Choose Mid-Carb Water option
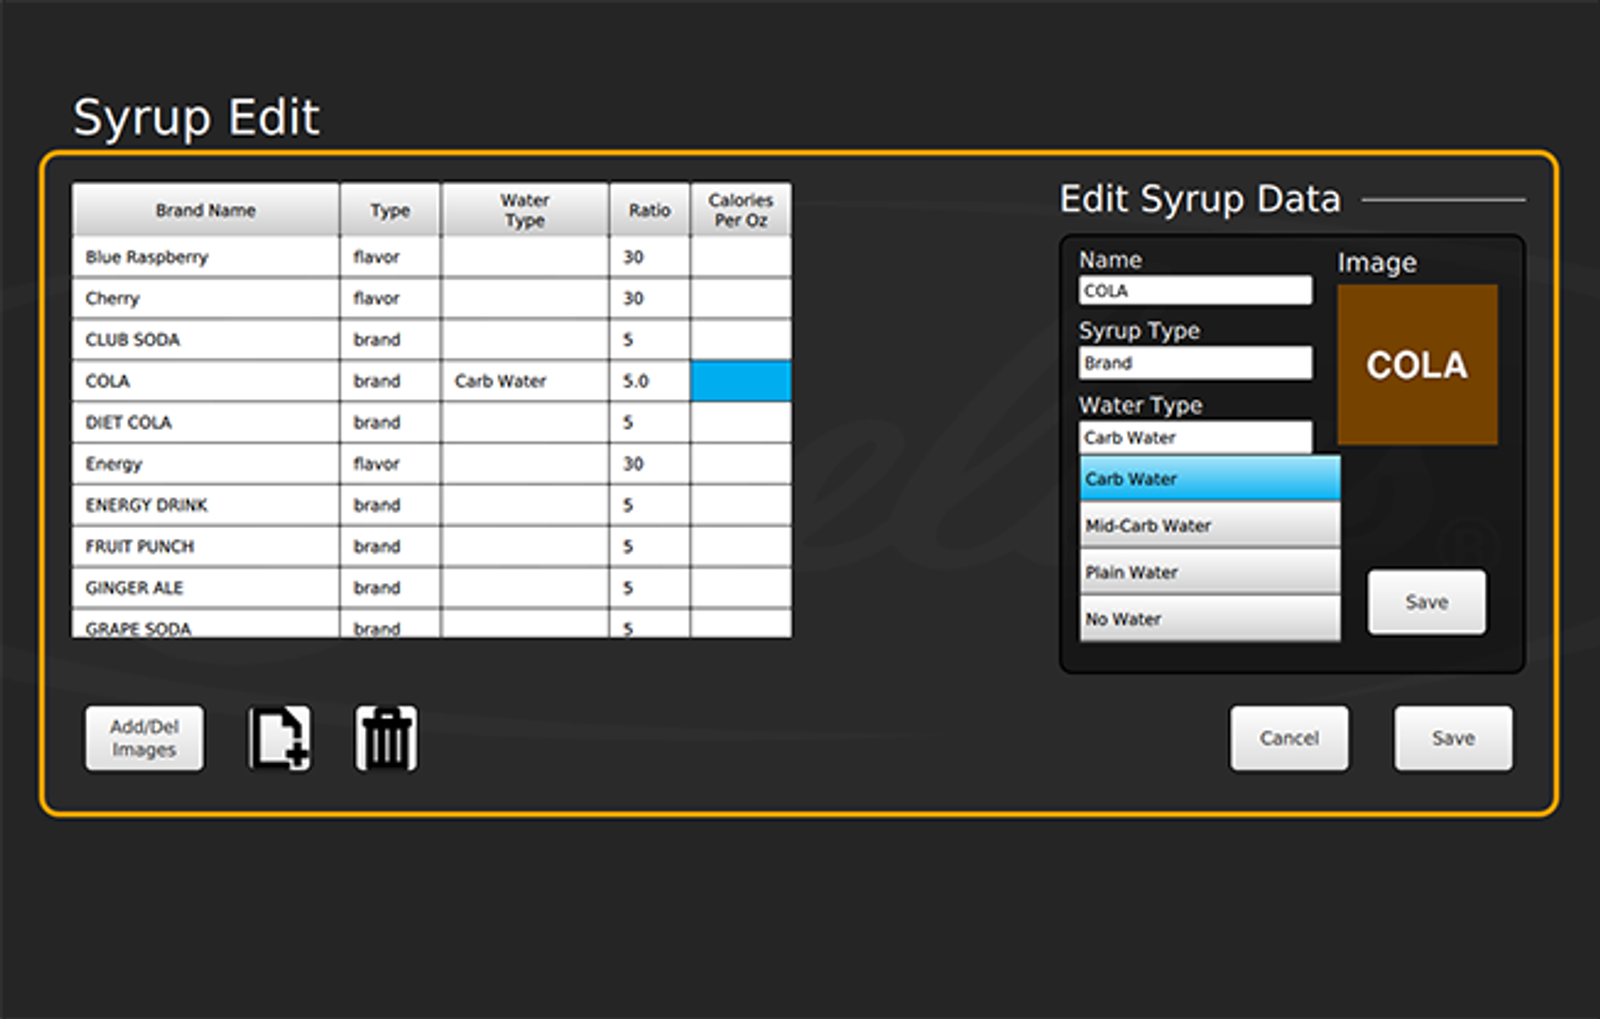 1210,525
